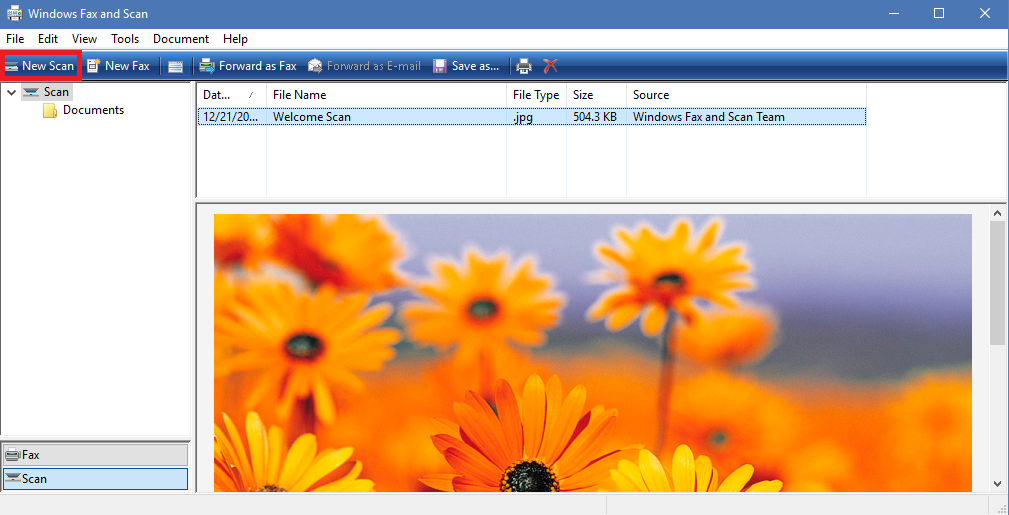
Task: Click the flower preview image
Action: [x=593, y=353]
